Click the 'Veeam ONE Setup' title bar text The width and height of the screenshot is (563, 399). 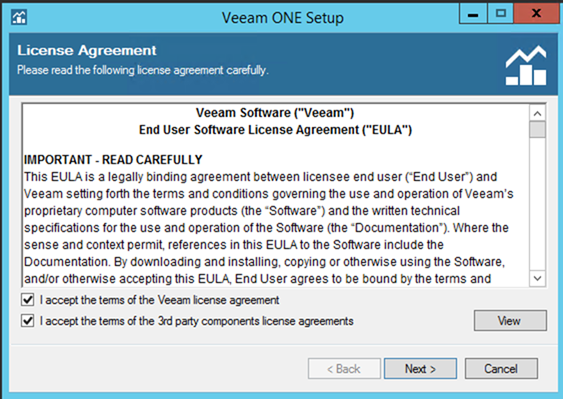283,18
